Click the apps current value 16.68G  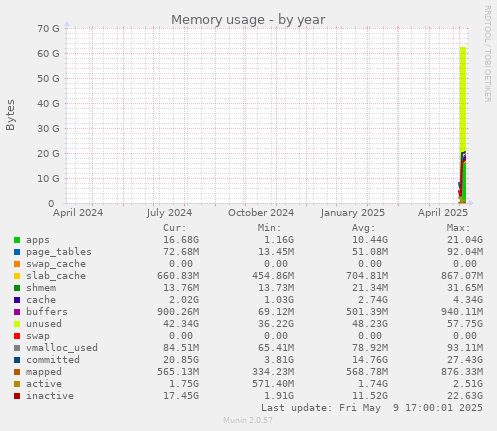181,240
